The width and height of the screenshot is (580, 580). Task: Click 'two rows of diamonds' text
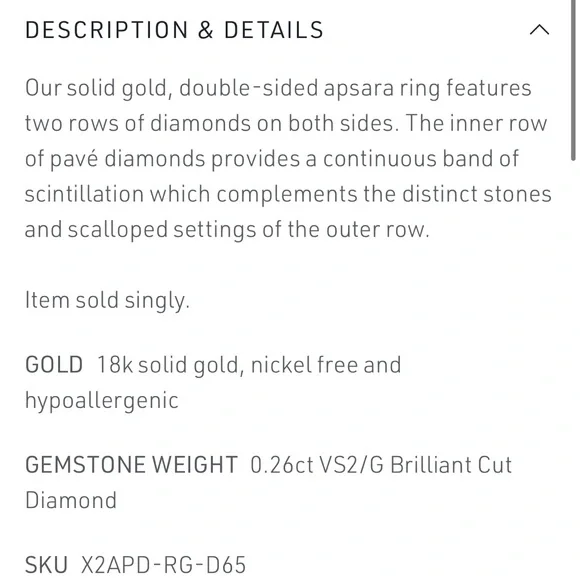click(138, 123)
